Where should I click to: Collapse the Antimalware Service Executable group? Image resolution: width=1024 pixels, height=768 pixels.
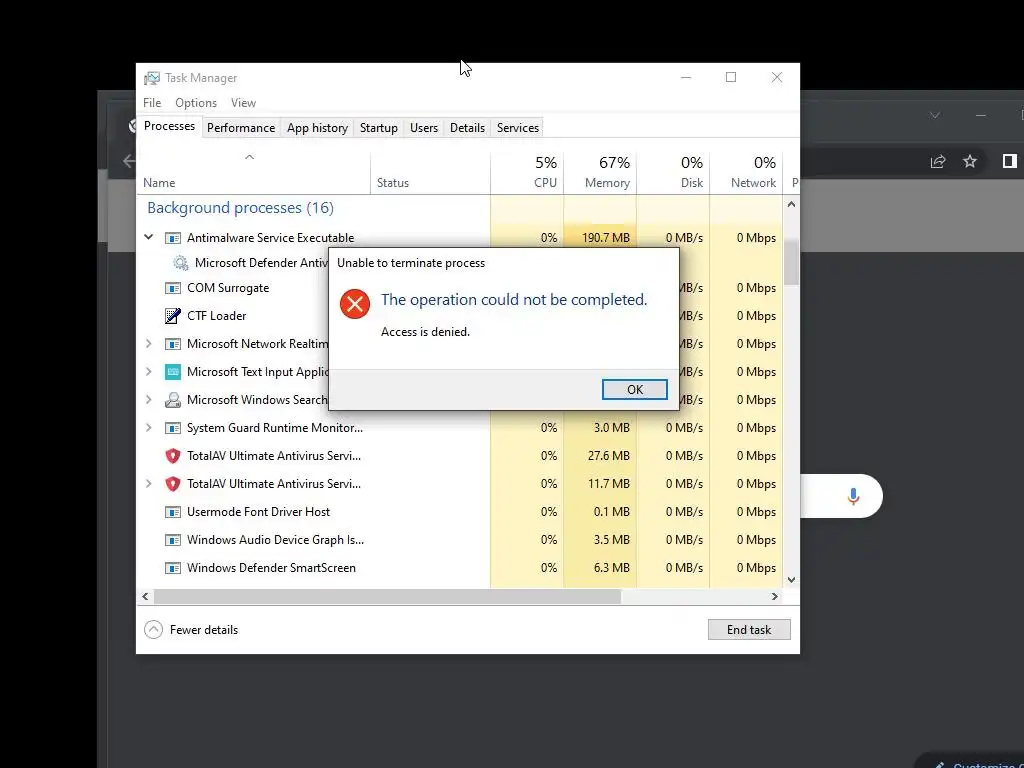click(x=149, y=237)
